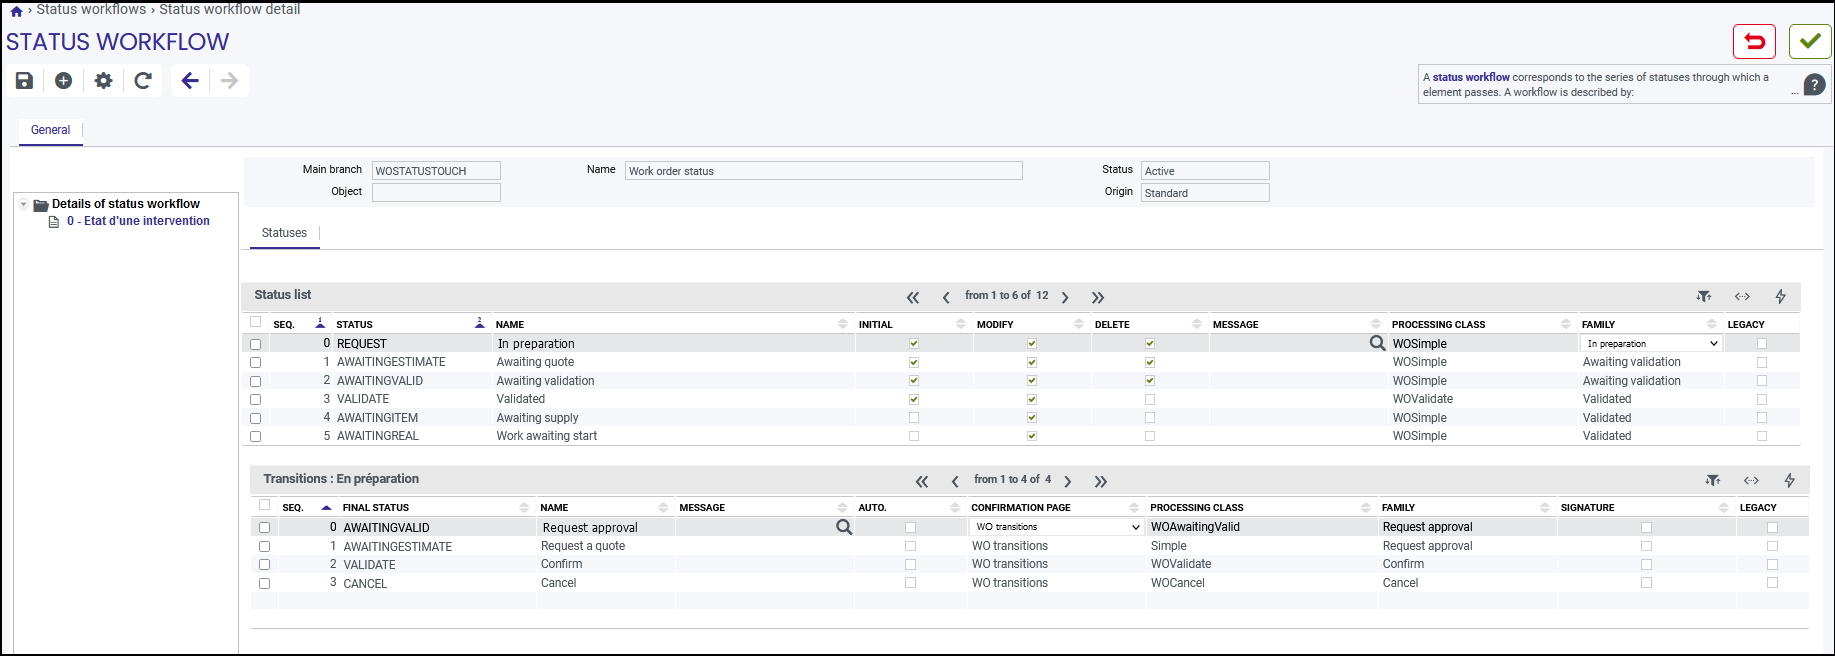The width and height of the screenshot is (1835, 656).
Task: Click the refresh reload icon
Action: click(143, 81)
